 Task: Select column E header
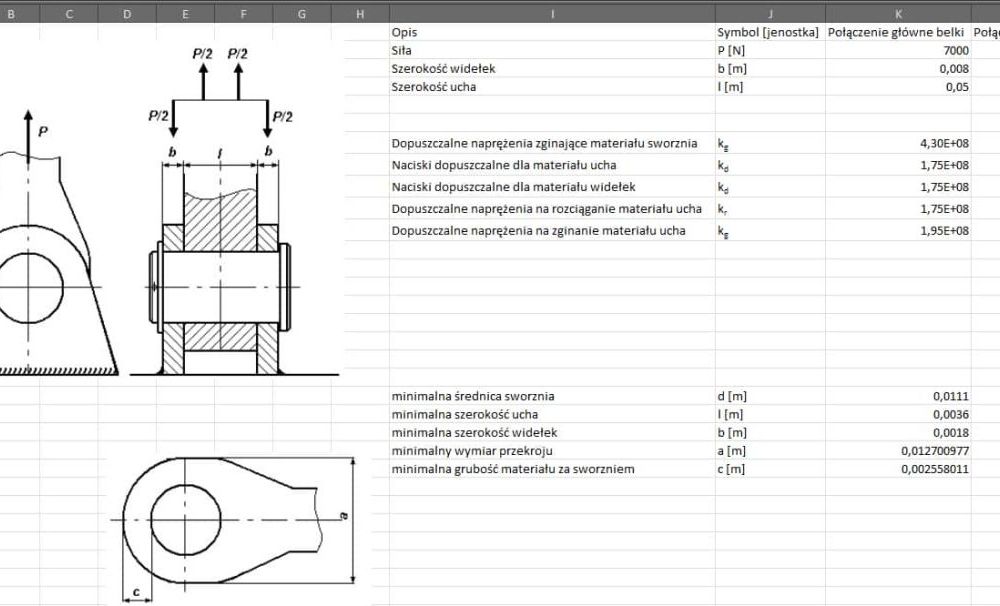[185, 13]
